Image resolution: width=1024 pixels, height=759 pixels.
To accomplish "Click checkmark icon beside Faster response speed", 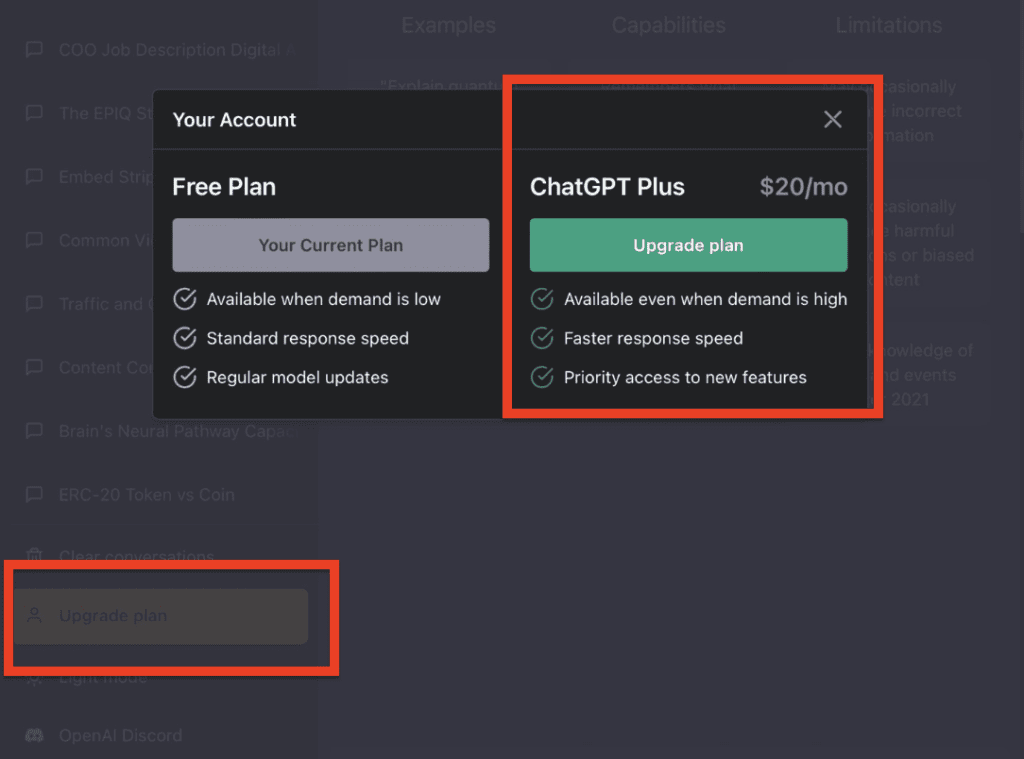I will click(542, 338).
